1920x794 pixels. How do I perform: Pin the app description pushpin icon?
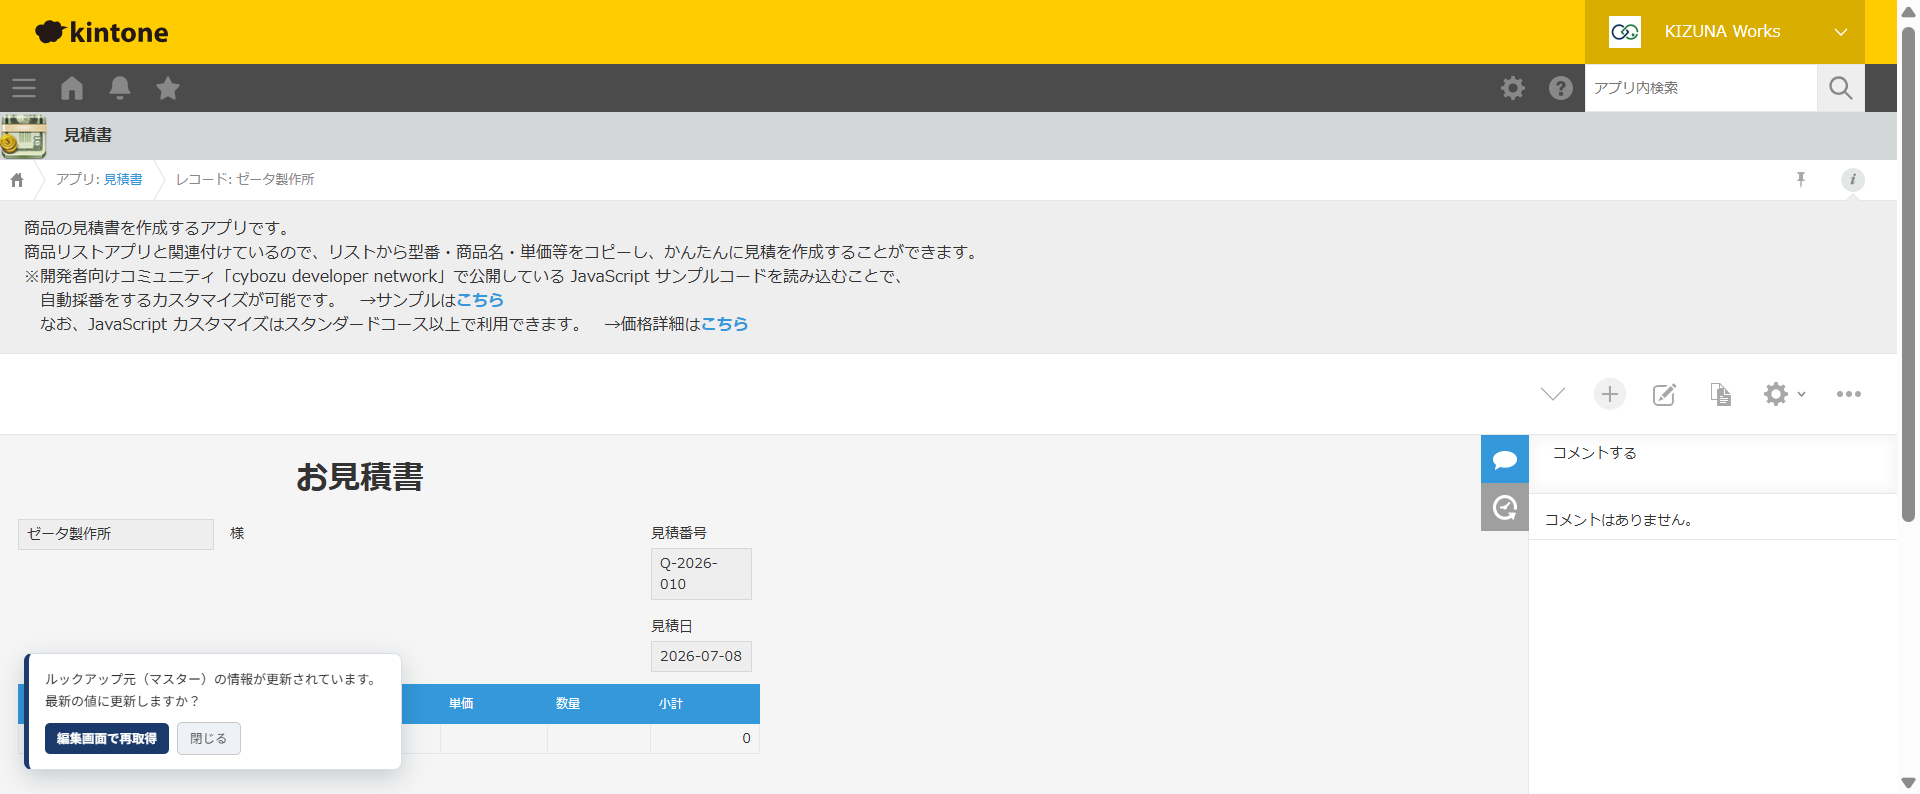[1801, 180]
